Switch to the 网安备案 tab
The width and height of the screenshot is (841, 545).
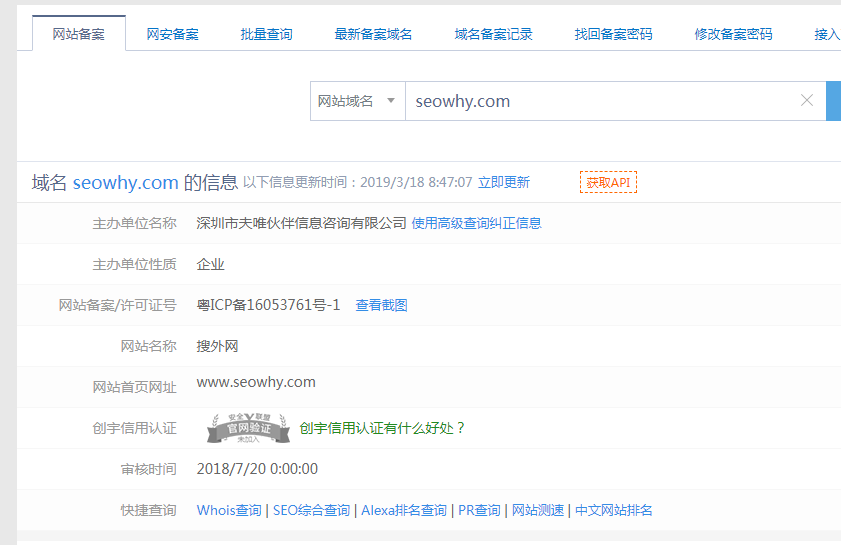pyautogui.click(x=172, y=34)
